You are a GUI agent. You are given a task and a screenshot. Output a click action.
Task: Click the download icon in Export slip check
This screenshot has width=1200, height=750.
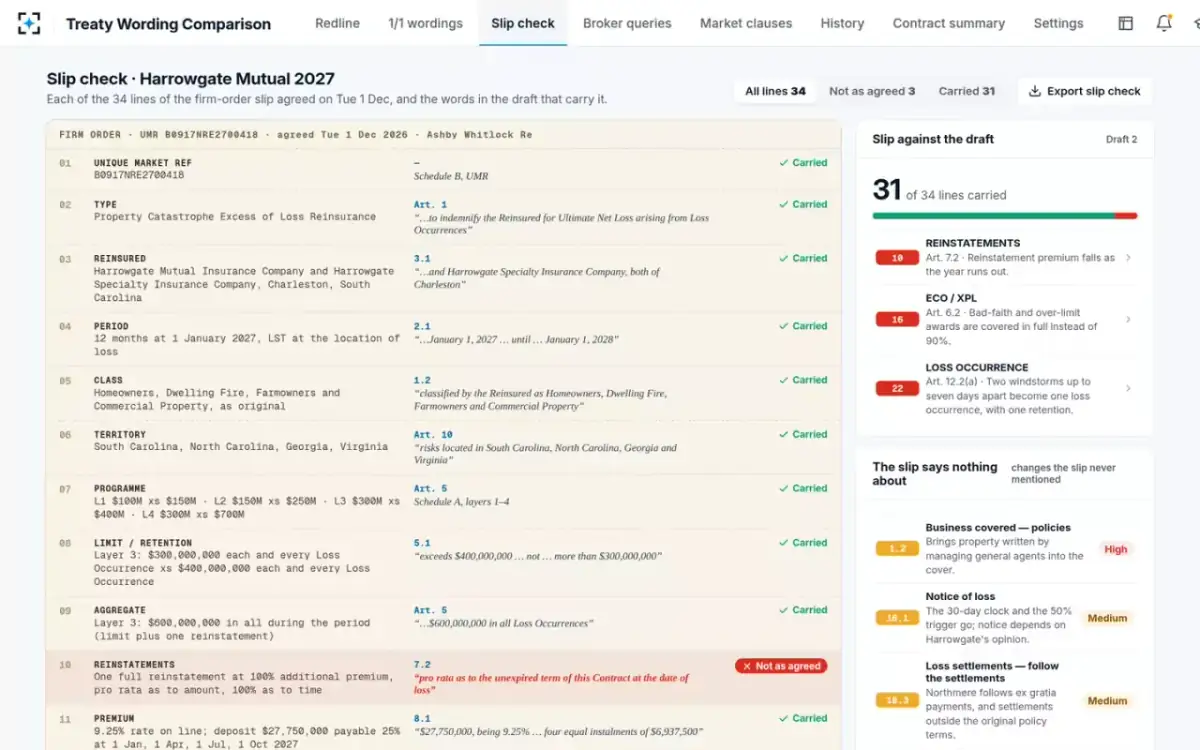(1035, 91)
